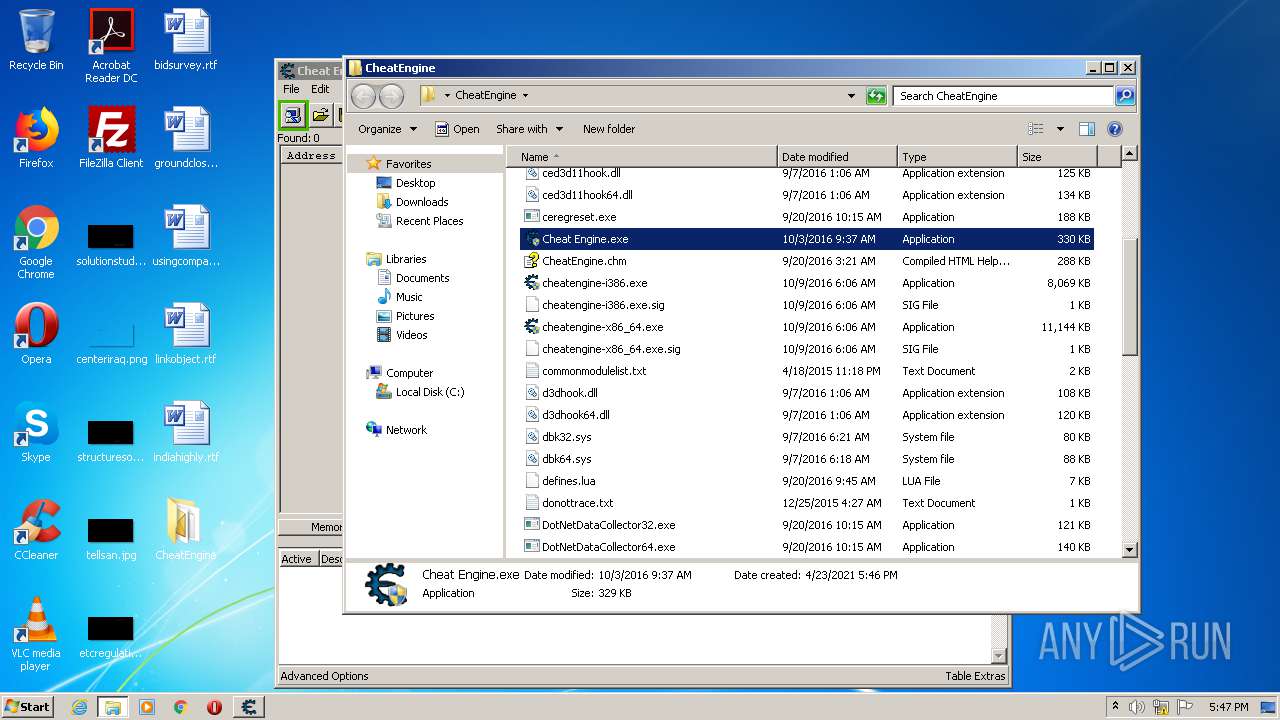Click Cheat Engine taskbar icon
This screenshot has height=720, width=1280.
pyautogui.click(x=249, y=707)
